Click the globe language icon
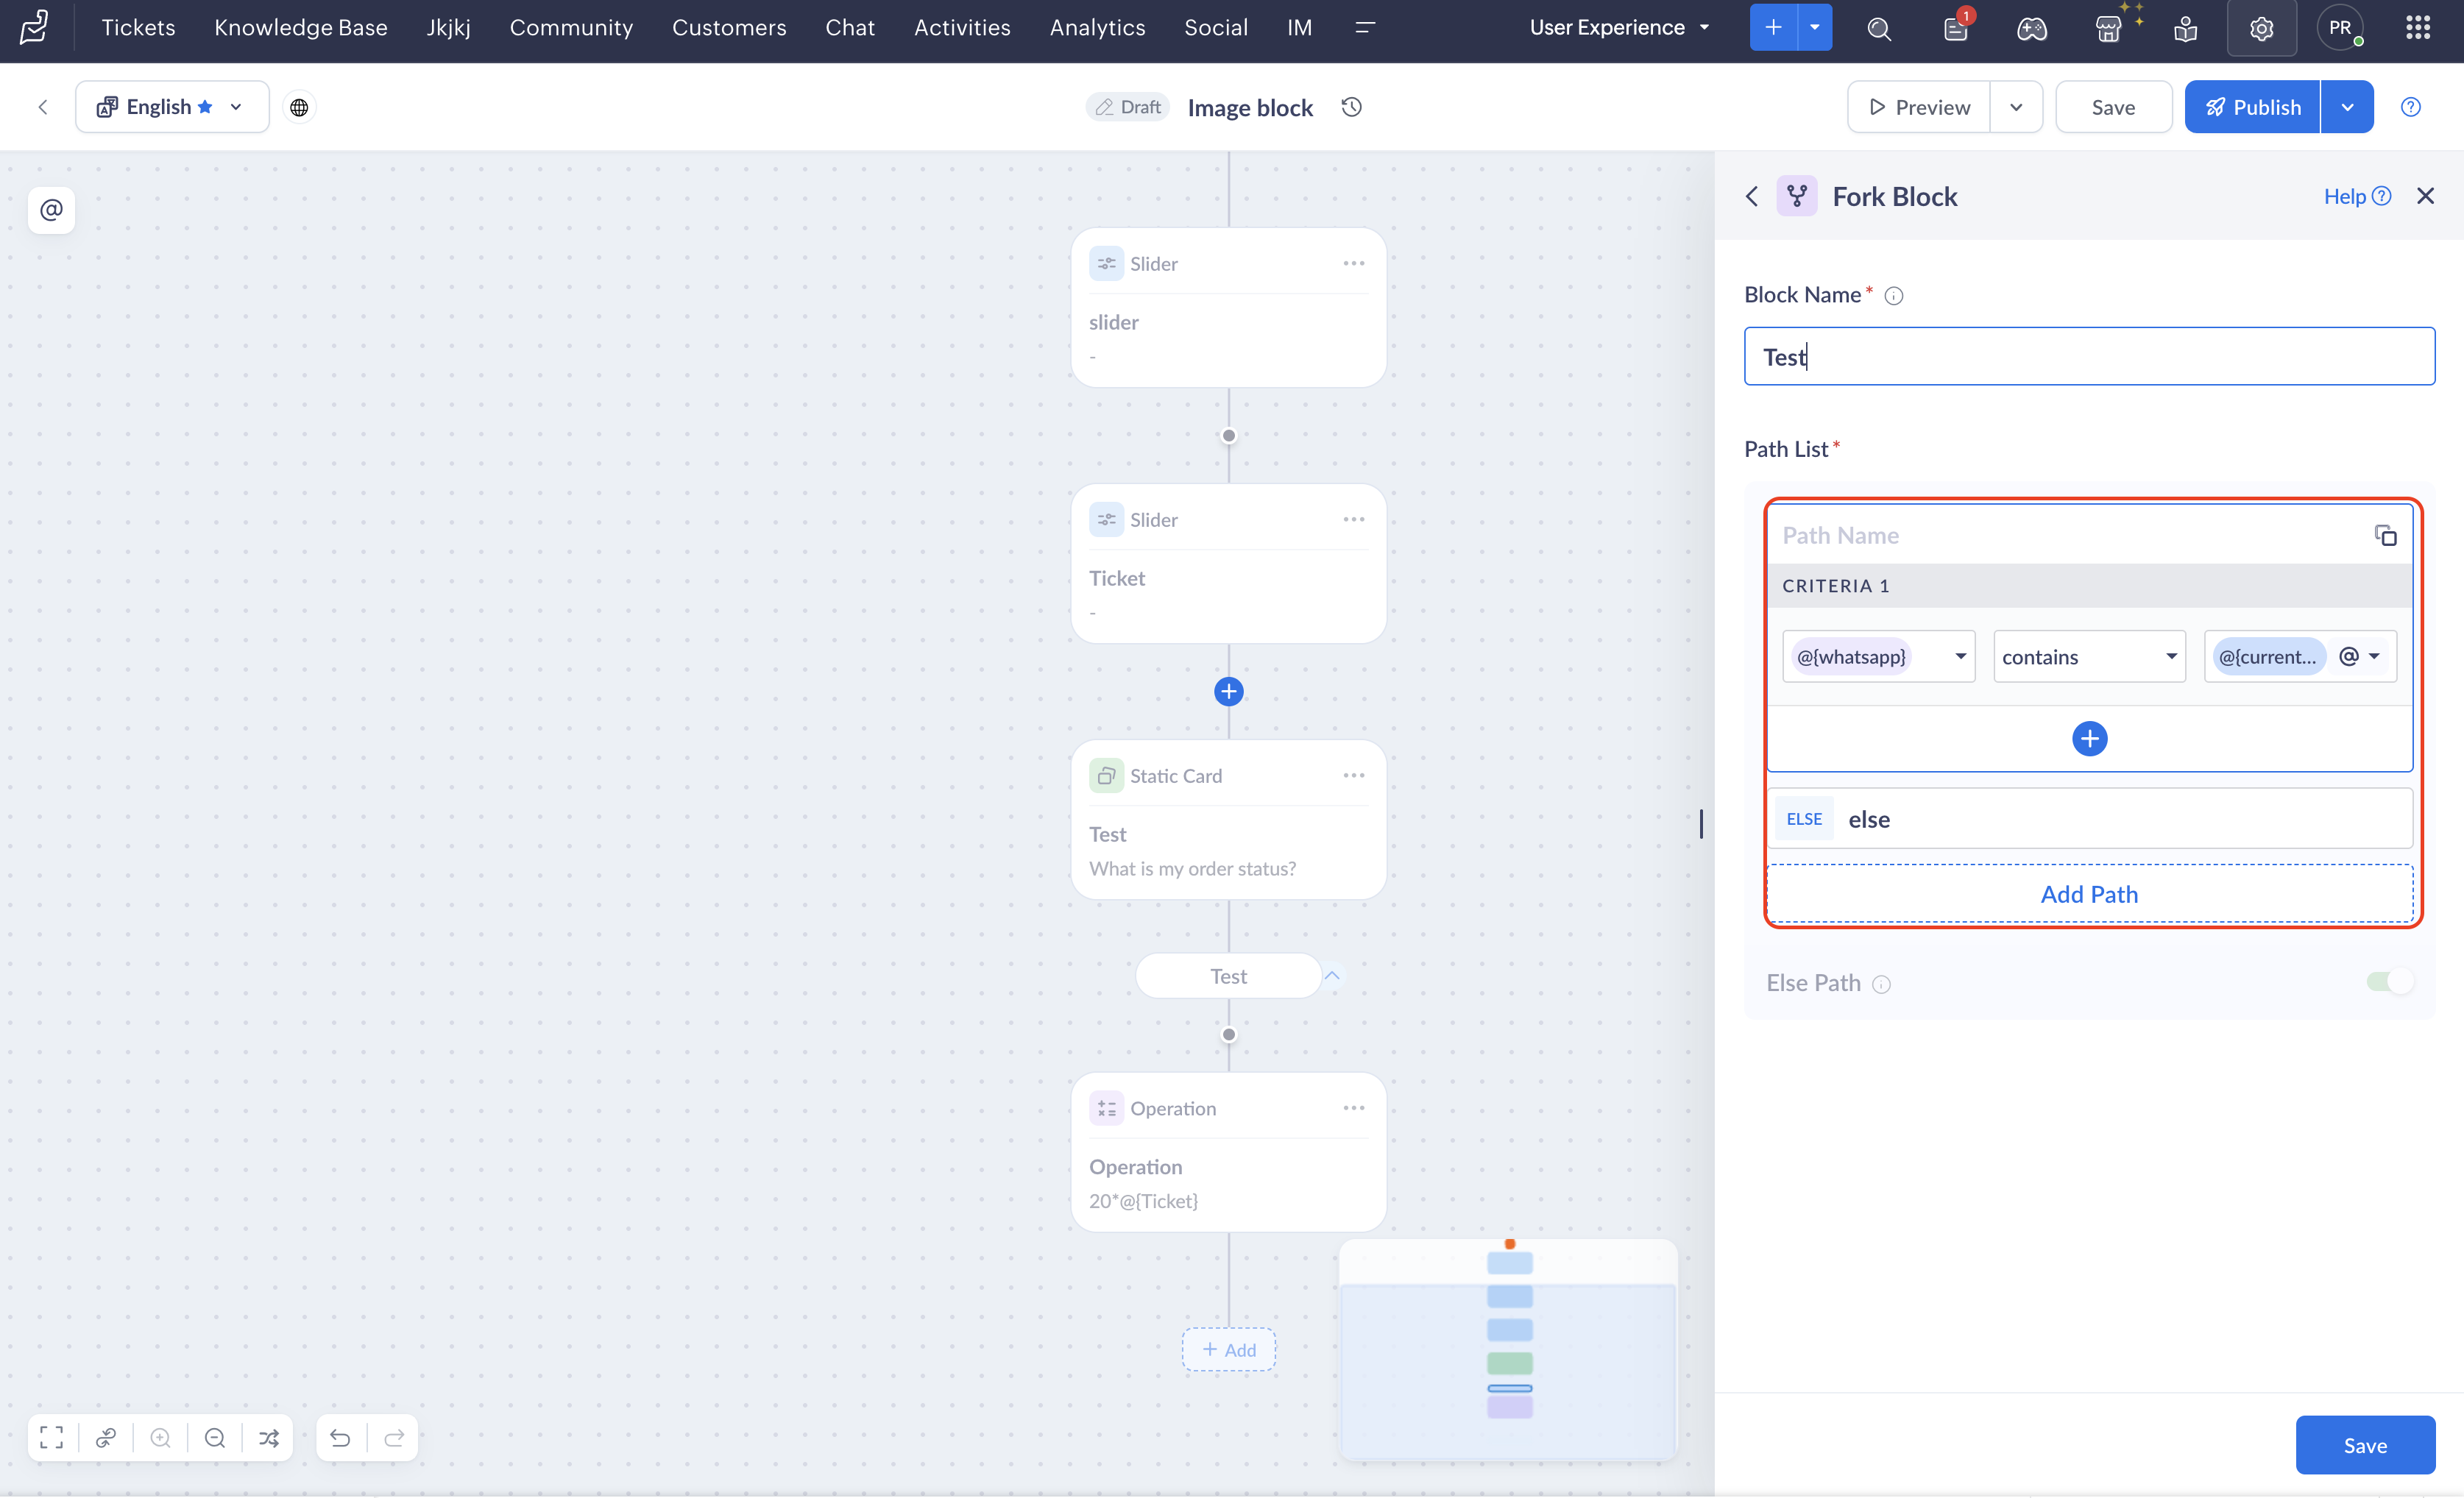 [299, 107]
